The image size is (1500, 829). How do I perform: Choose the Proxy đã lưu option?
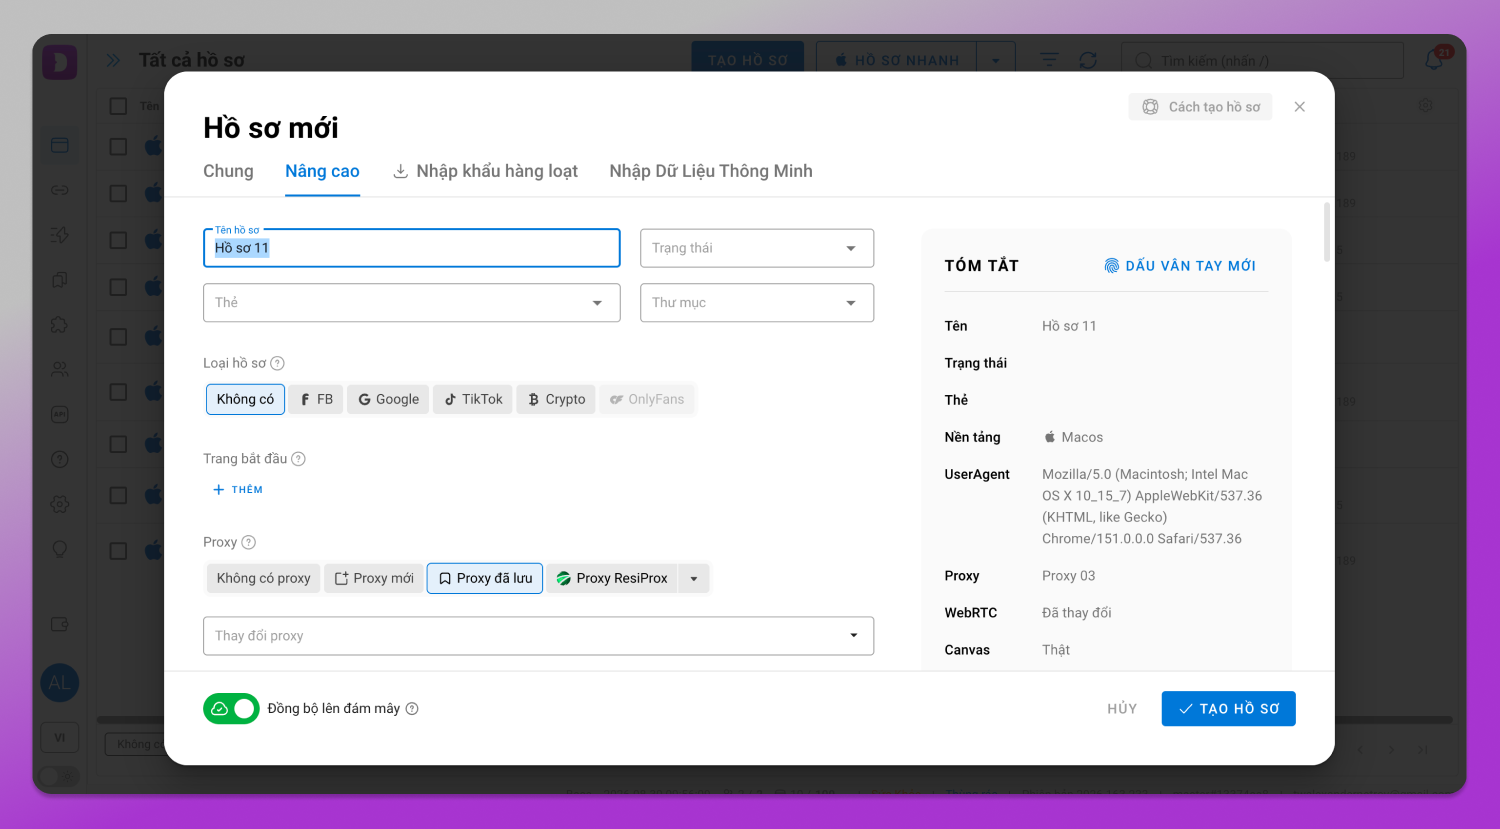point(485,578)
